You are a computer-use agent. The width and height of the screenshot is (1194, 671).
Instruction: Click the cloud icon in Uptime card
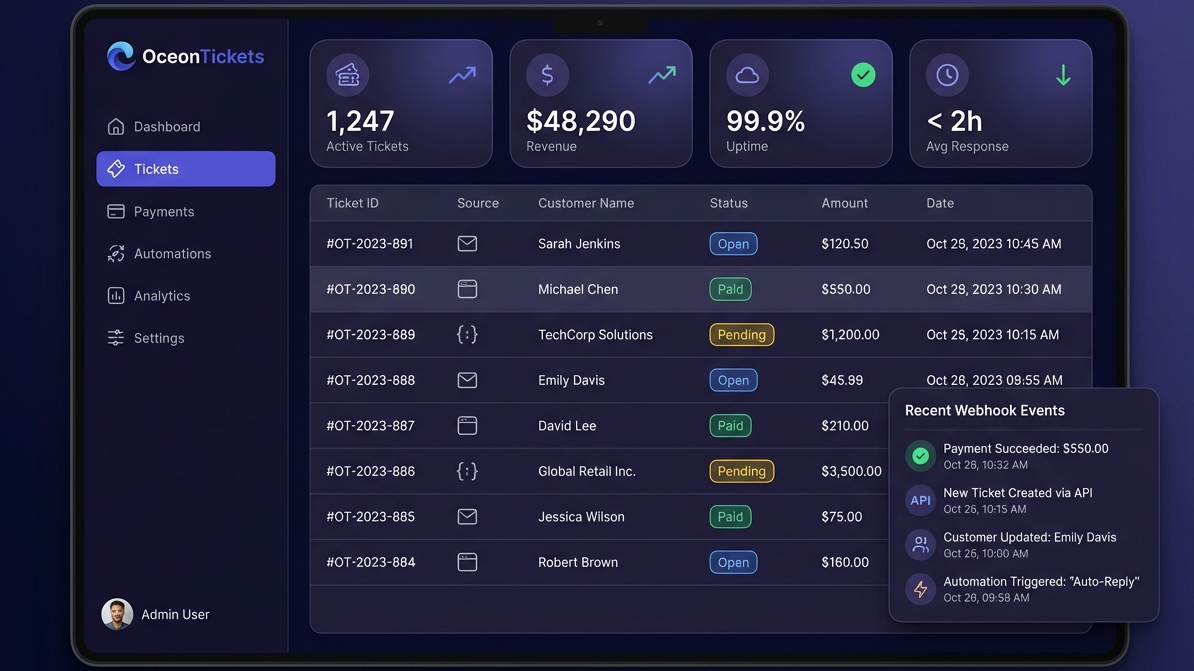pos(747,75)
